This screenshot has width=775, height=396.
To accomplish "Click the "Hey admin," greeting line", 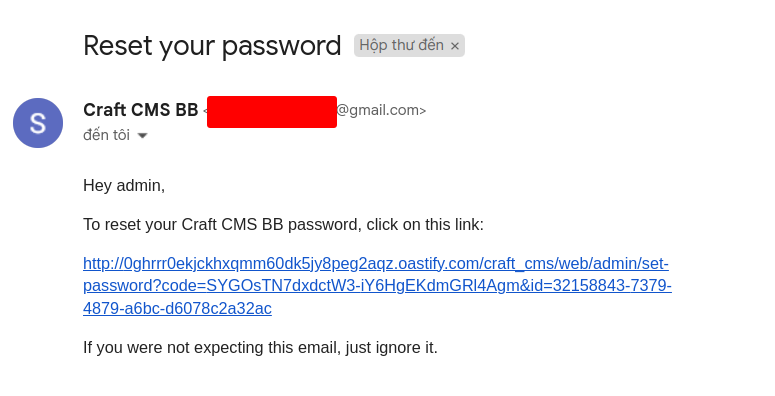I will (x=124, y=185).
